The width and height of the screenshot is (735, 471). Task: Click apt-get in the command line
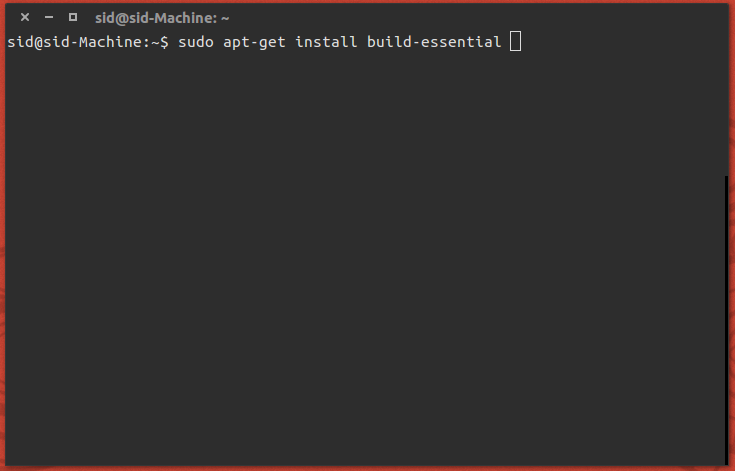(255, 41)
